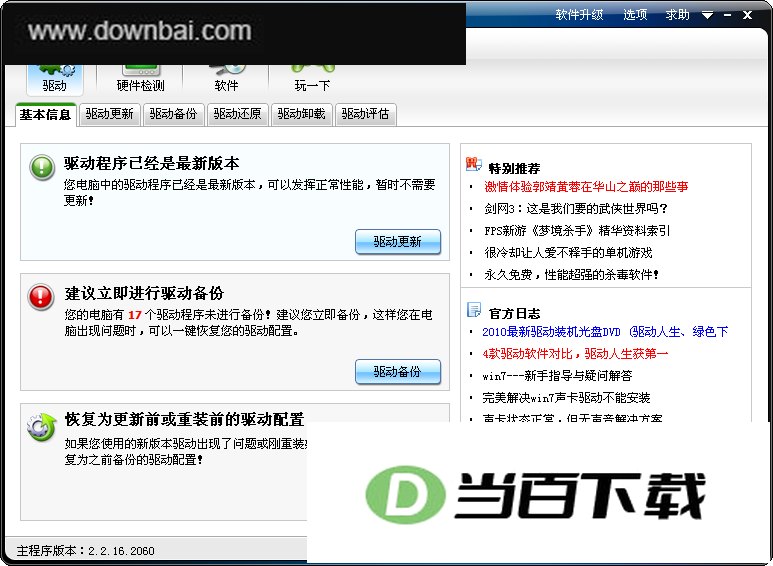
Task: Switch to the 驱动更新 tab
Action: tap(109, 114)
